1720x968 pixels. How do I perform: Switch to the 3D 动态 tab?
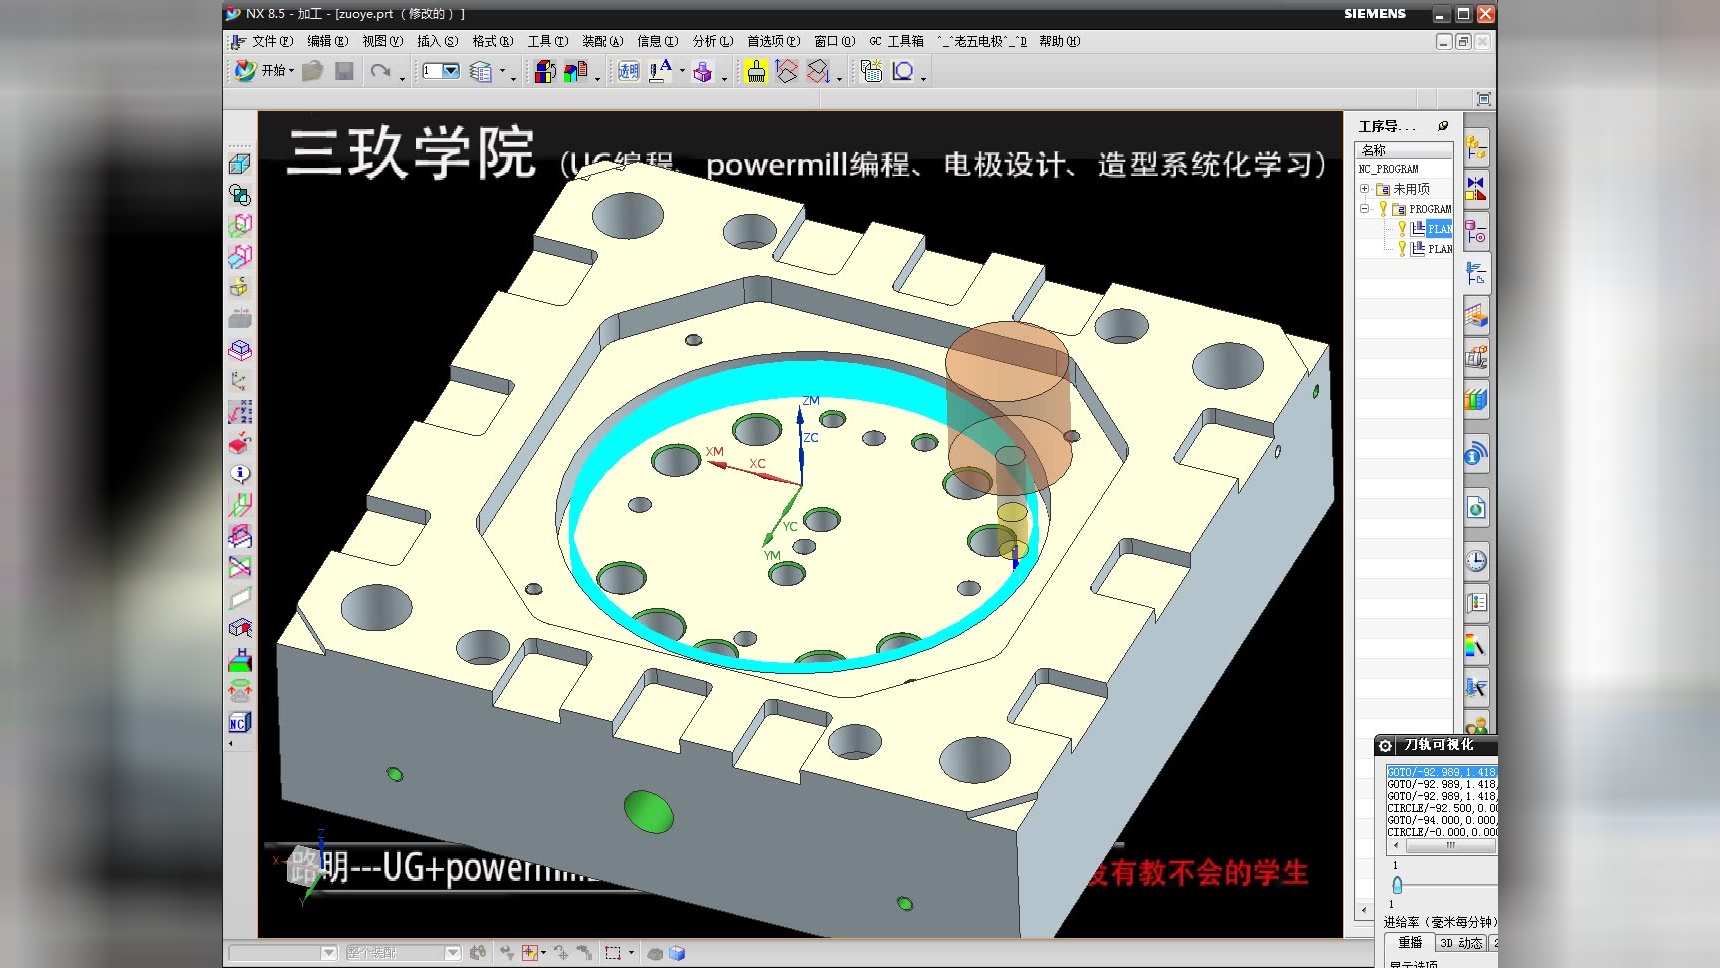tap(1462, 943)
